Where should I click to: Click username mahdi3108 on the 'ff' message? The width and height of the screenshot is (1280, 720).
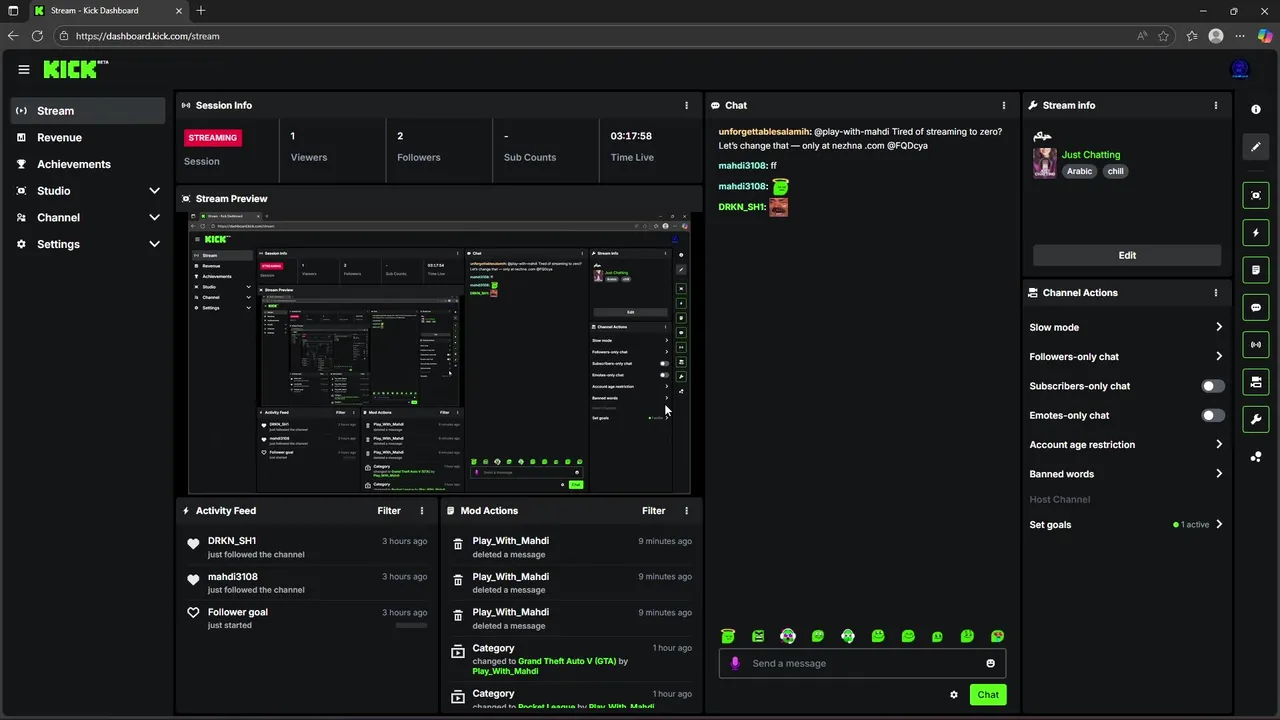click(742, 166)
